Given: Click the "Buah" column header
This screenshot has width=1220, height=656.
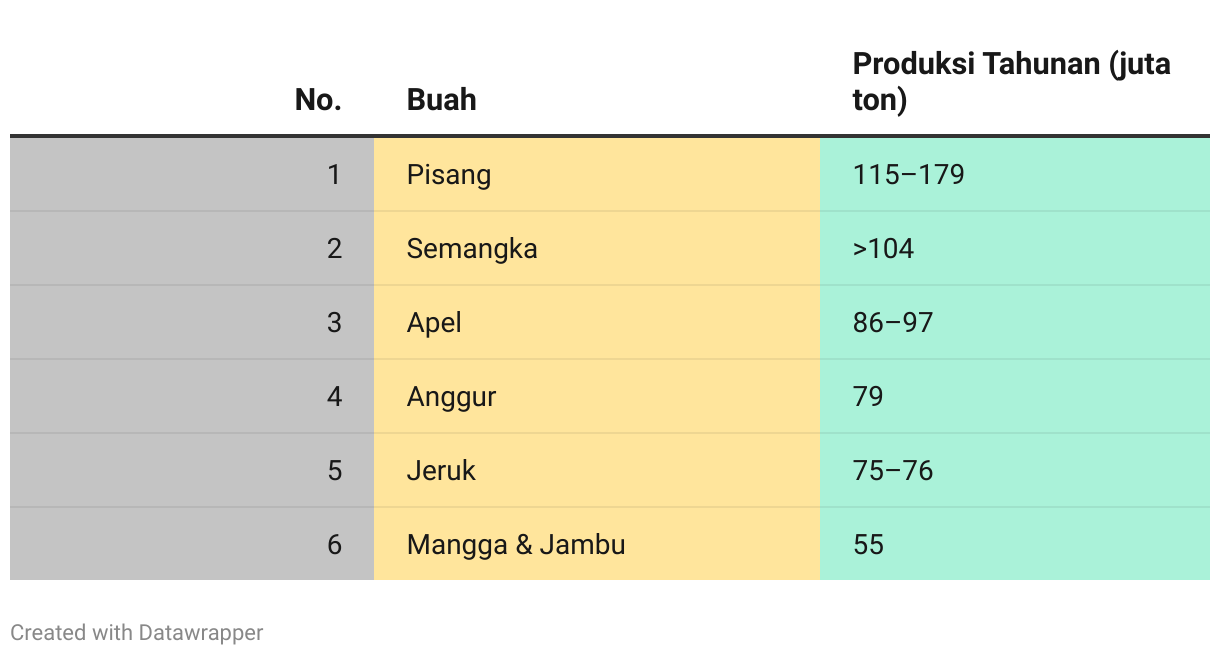Looking at the screenshot, I should [441, 100].
